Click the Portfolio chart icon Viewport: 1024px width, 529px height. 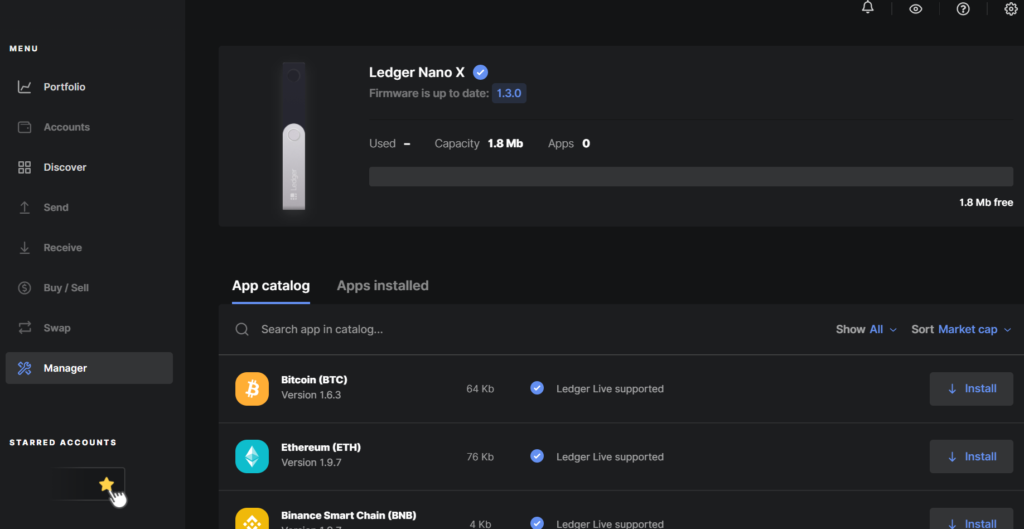pyautogui.click(x=24, y=87)
